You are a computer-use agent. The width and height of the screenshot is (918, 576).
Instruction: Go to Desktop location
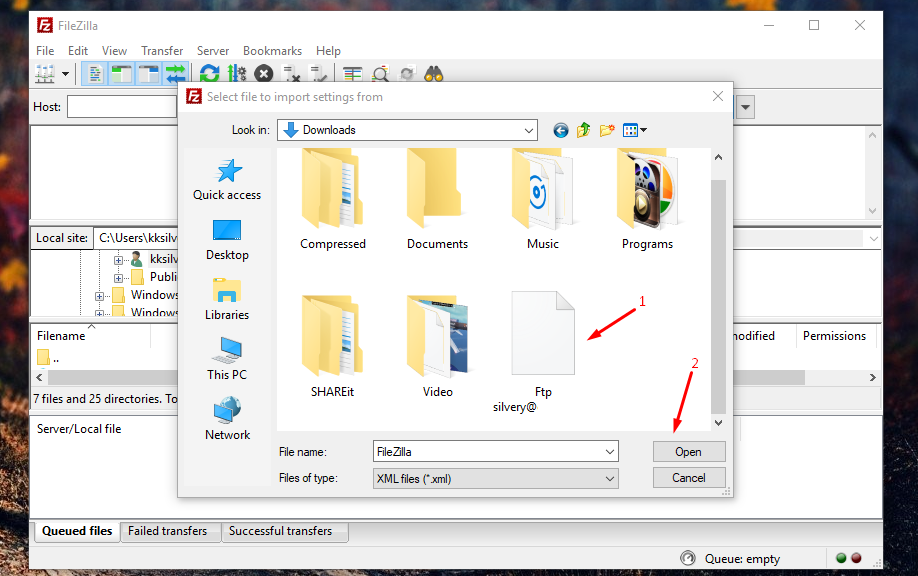(x=227, y=241)
